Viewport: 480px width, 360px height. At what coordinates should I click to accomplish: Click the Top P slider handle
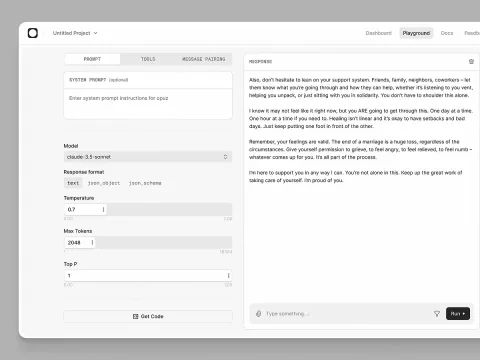228,276
